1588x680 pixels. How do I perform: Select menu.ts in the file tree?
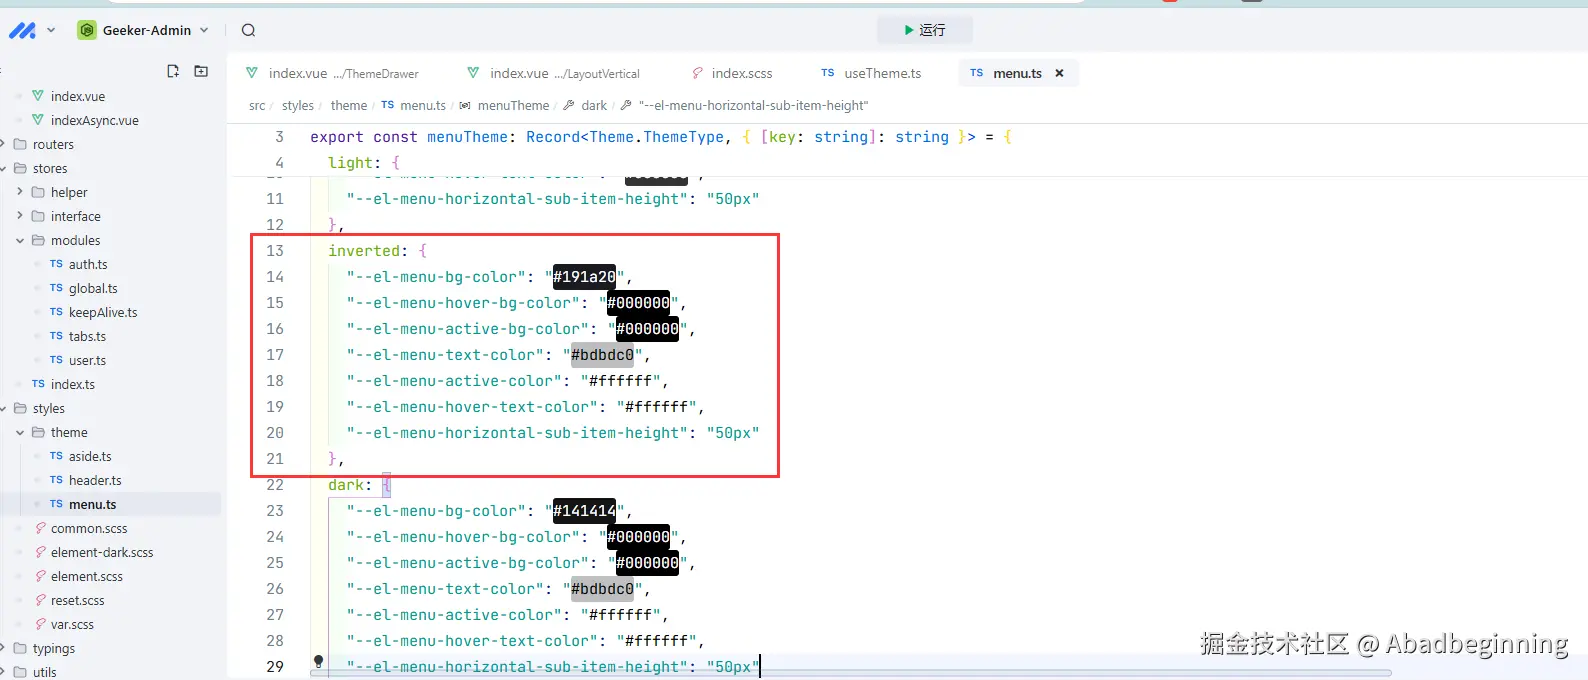click(x=92, y=504)
